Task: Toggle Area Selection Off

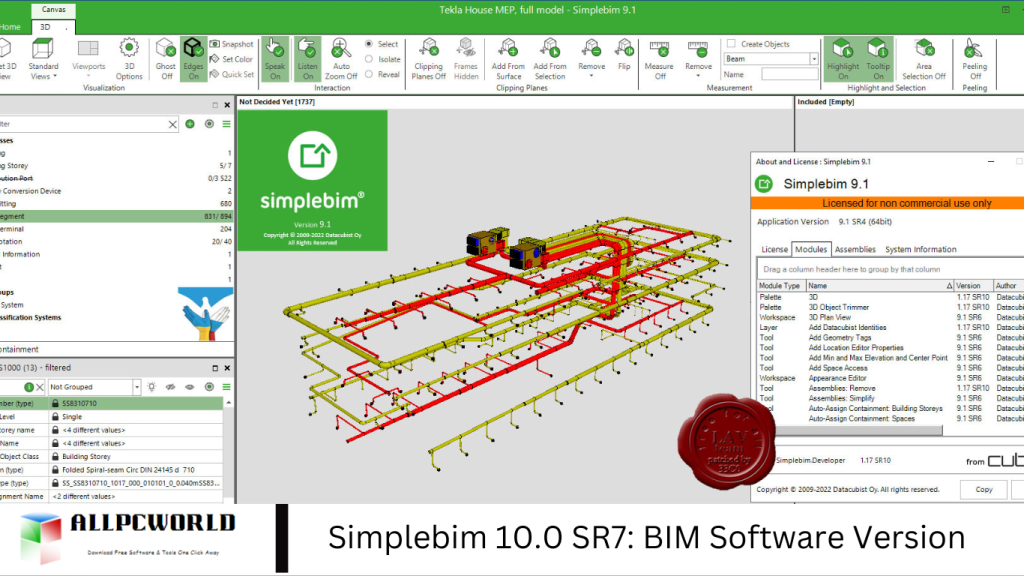Action: [923, 59]
